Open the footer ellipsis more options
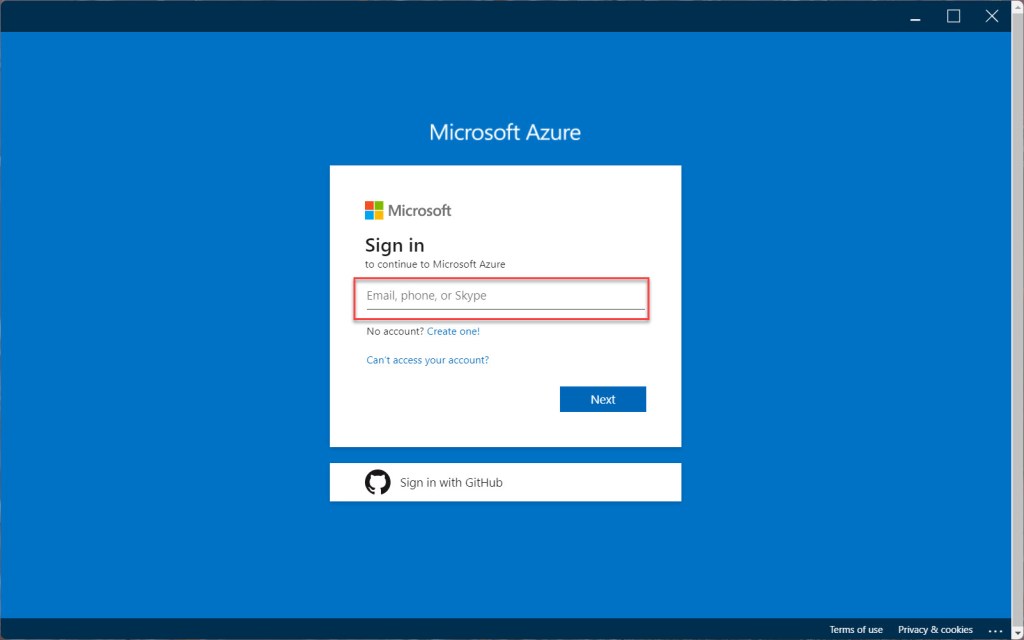Viewport: 1024px width, 640px height. tap(994, 630)
